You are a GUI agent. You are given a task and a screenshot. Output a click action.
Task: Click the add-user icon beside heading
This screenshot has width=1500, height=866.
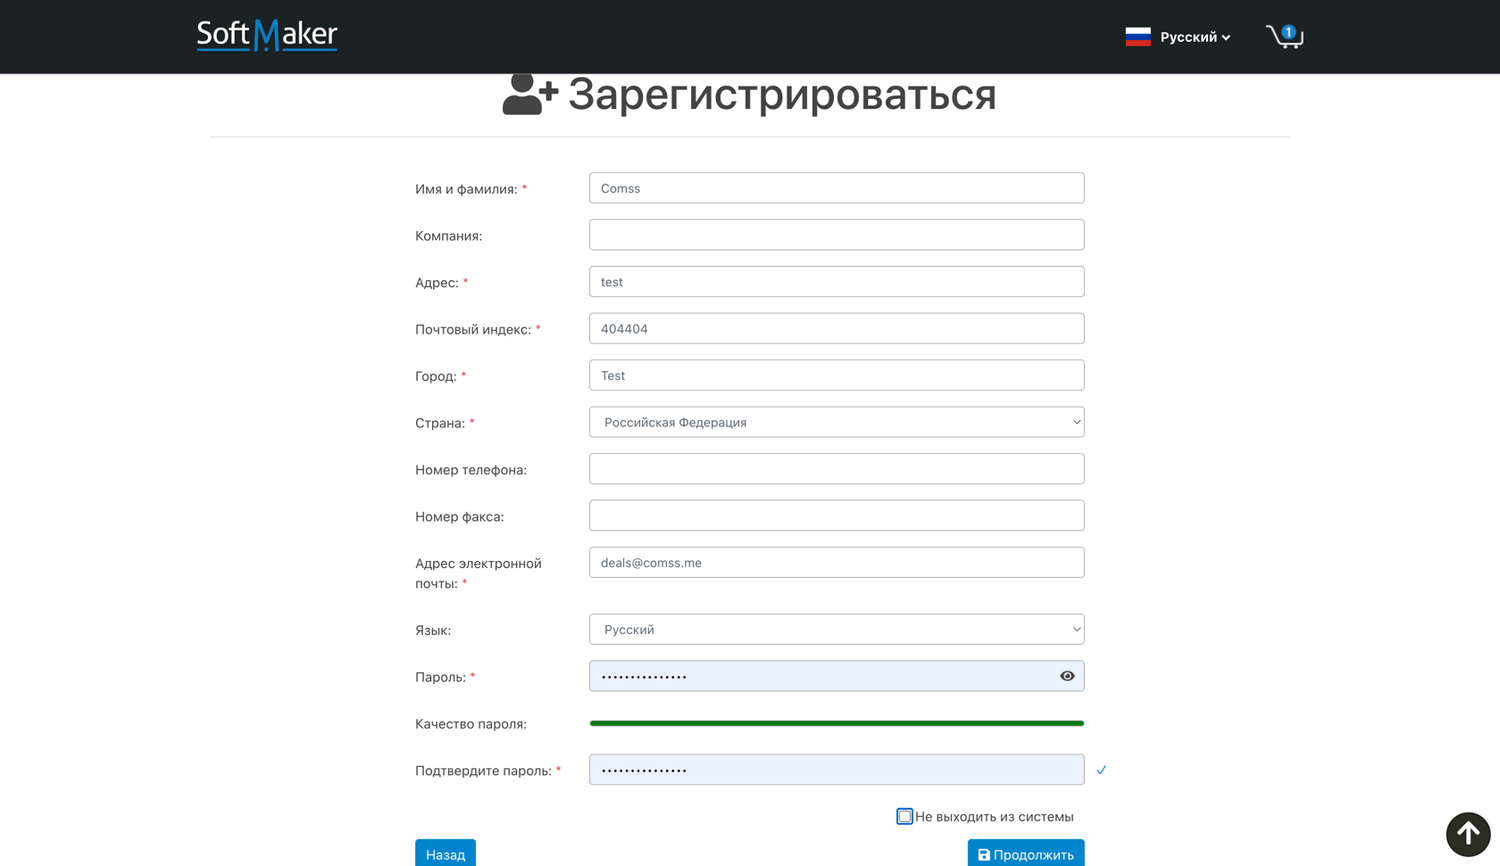point(530,94)
